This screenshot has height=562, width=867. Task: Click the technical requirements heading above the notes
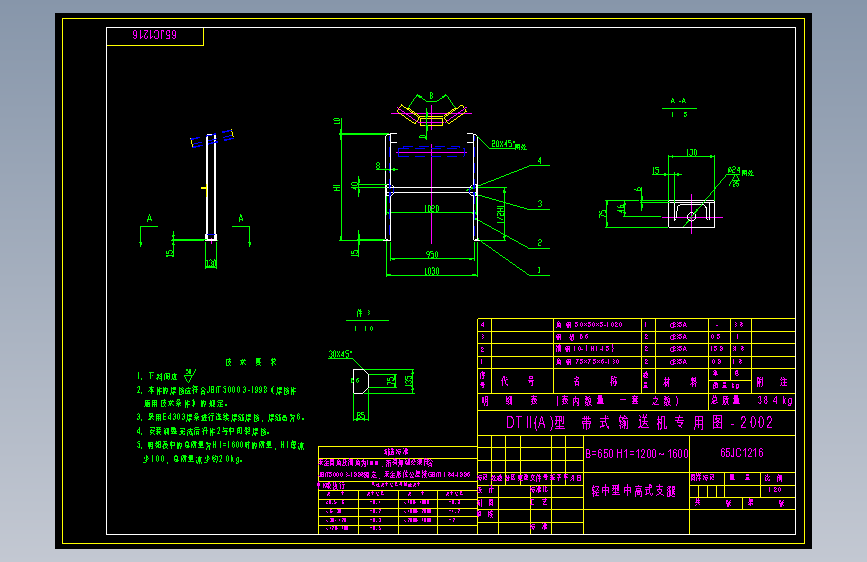pos(251,362)
